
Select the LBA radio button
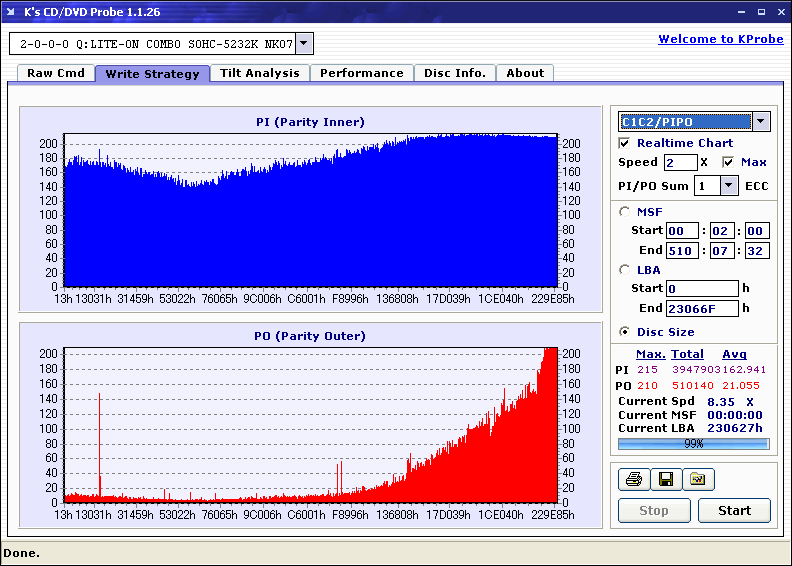[x=624, y=270]
